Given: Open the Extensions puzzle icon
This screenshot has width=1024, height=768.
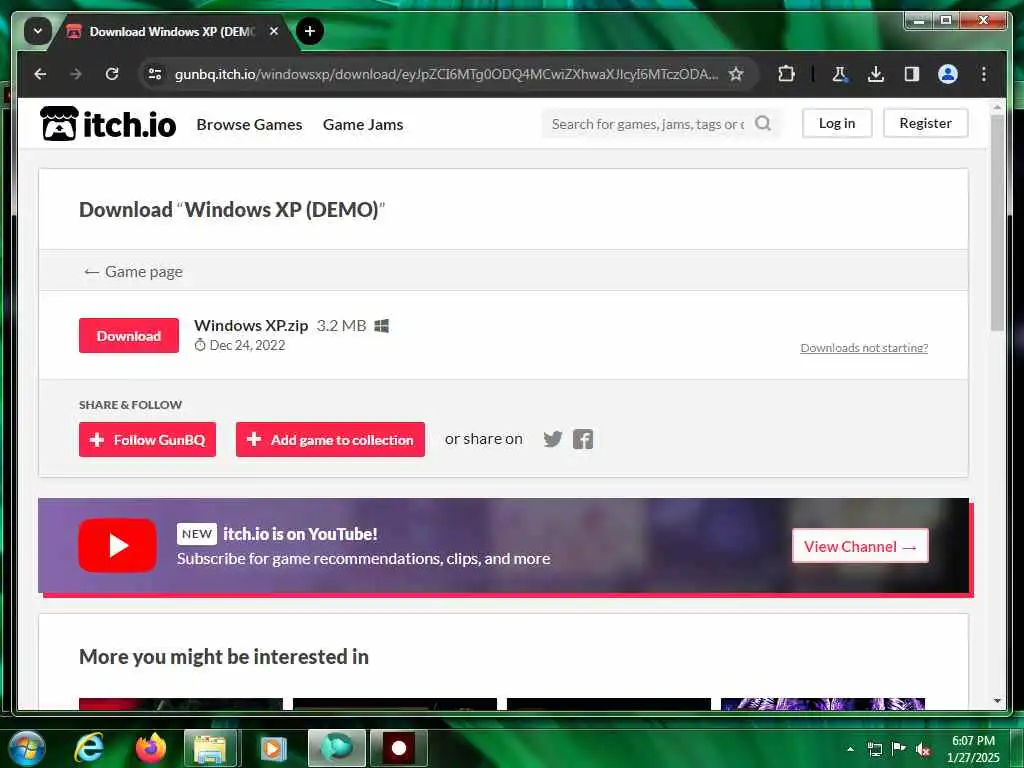Looking at the screenshot, I should 786,74.
